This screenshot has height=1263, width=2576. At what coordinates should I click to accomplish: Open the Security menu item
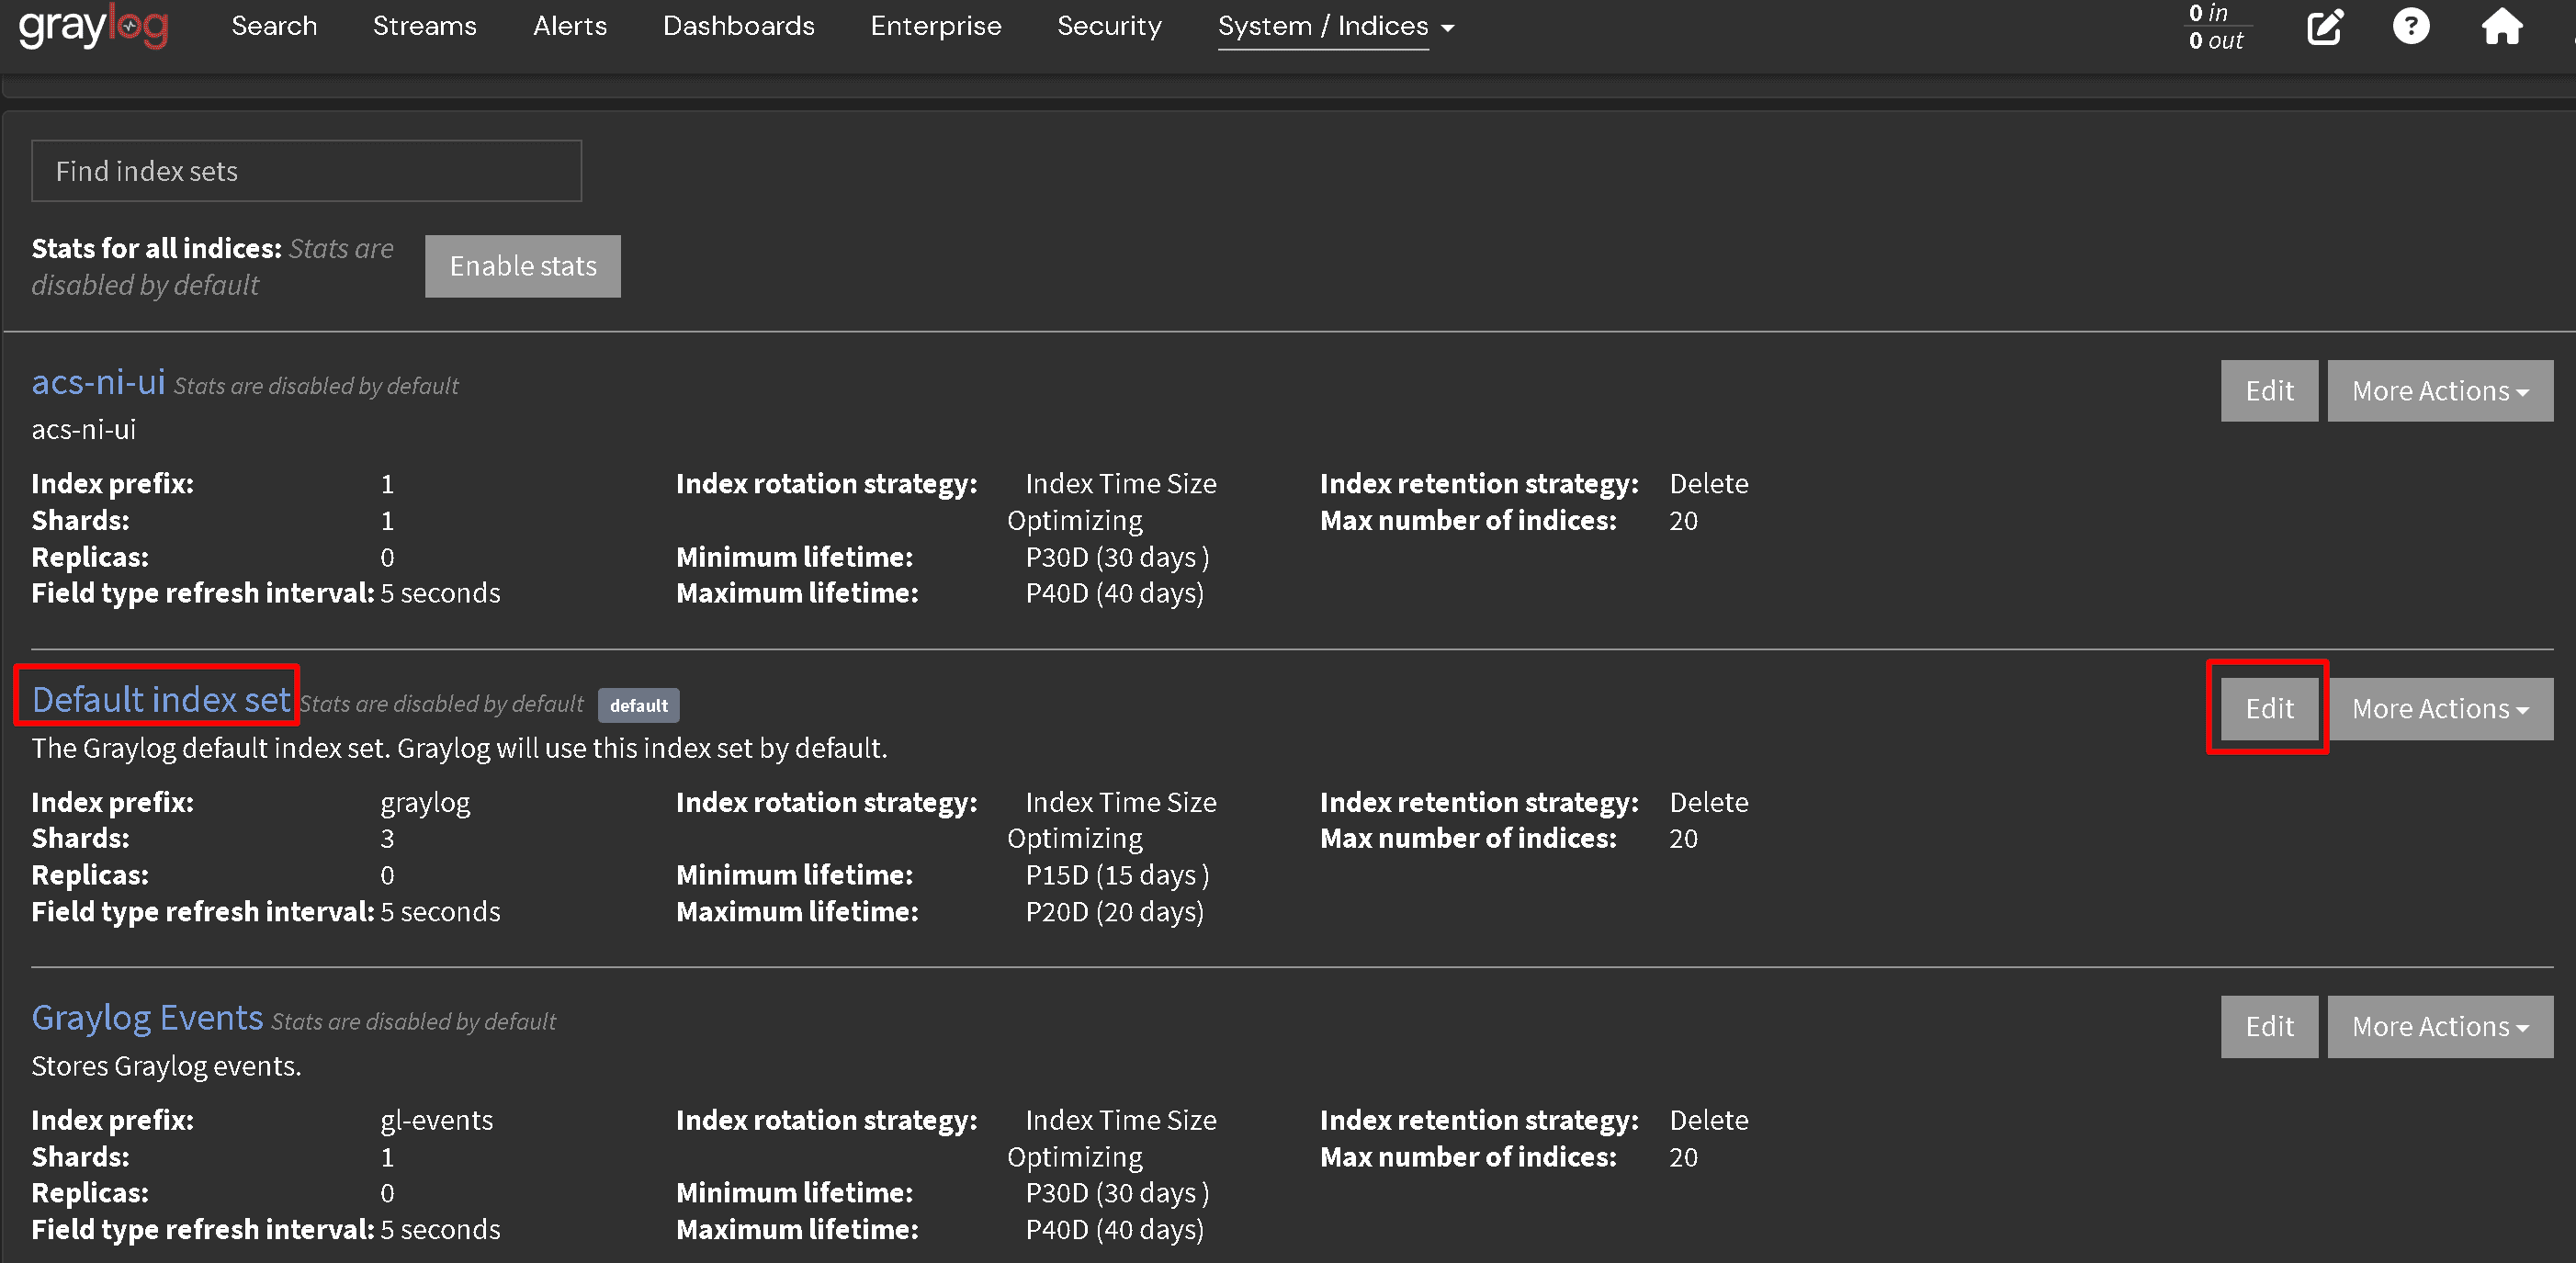[x=1110, y=26]
